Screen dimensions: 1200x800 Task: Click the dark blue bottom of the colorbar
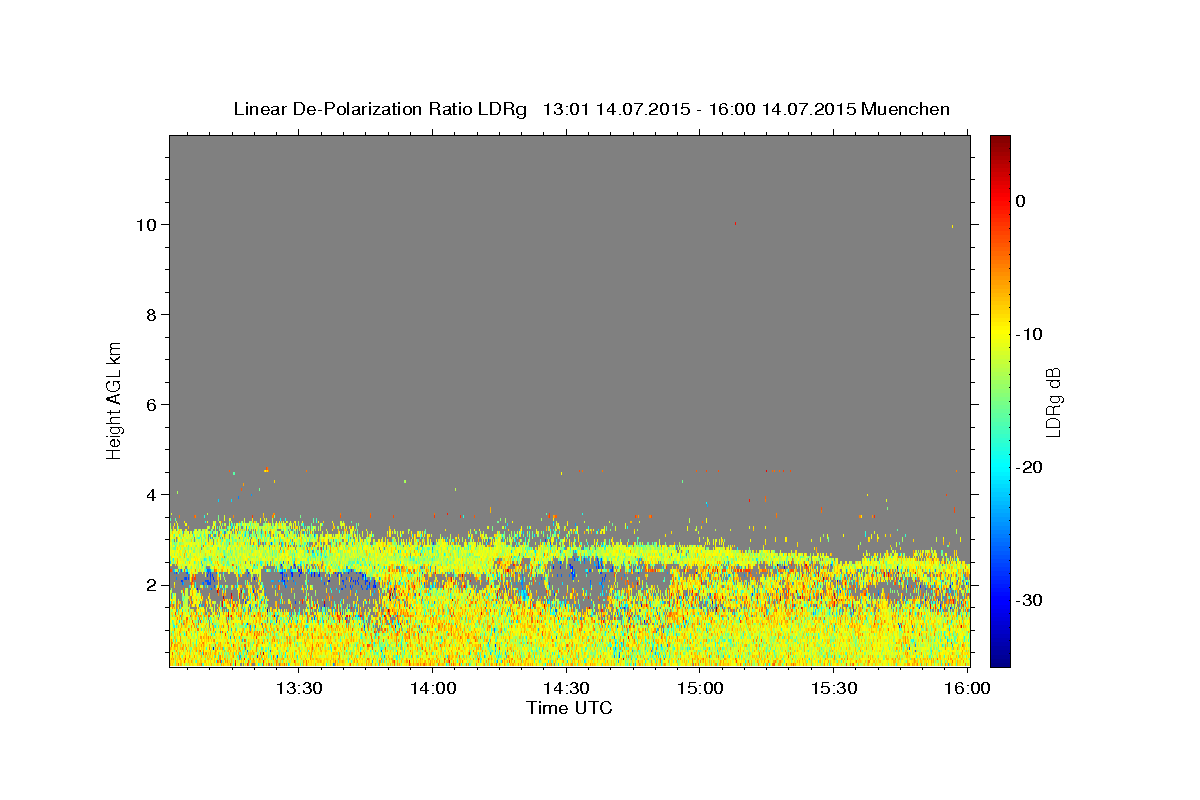pyautogui.click(x=1000, y=658)
